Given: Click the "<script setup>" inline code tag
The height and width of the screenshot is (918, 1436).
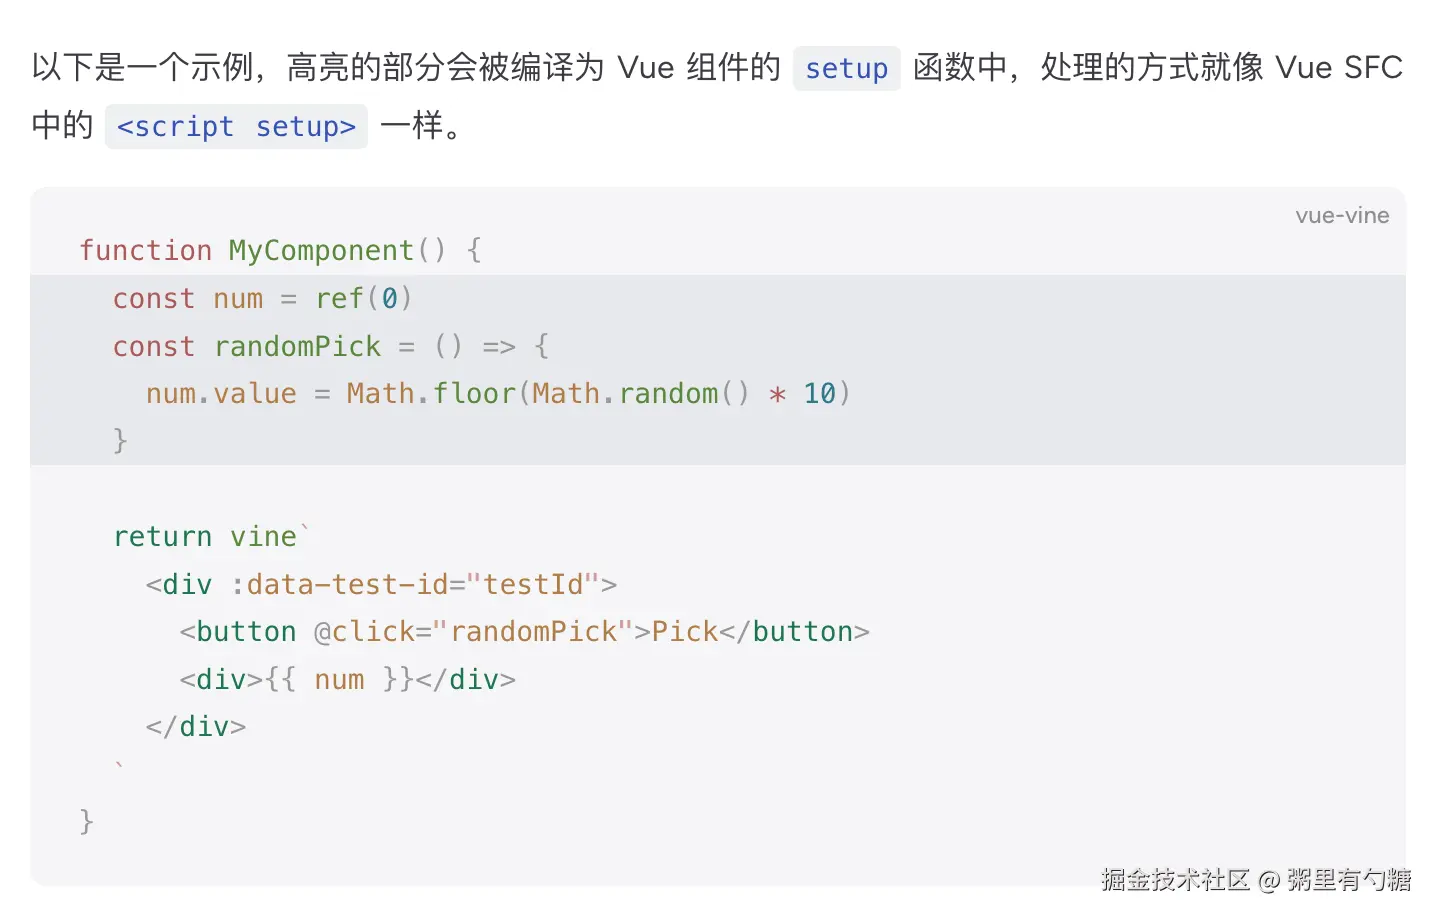Looking at the screenshot, I should click(x=236, y=127).
